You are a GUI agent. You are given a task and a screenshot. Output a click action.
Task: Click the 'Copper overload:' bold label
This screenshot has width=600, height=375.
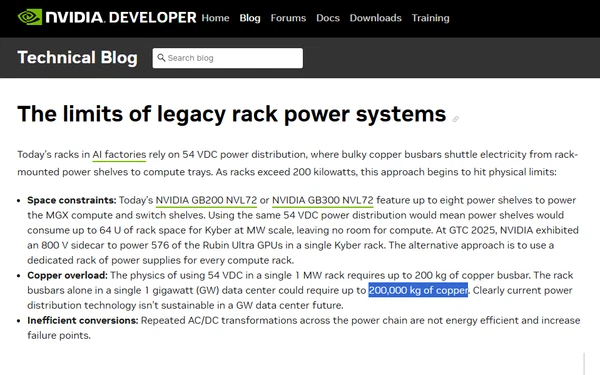click(x=67, y=275)
